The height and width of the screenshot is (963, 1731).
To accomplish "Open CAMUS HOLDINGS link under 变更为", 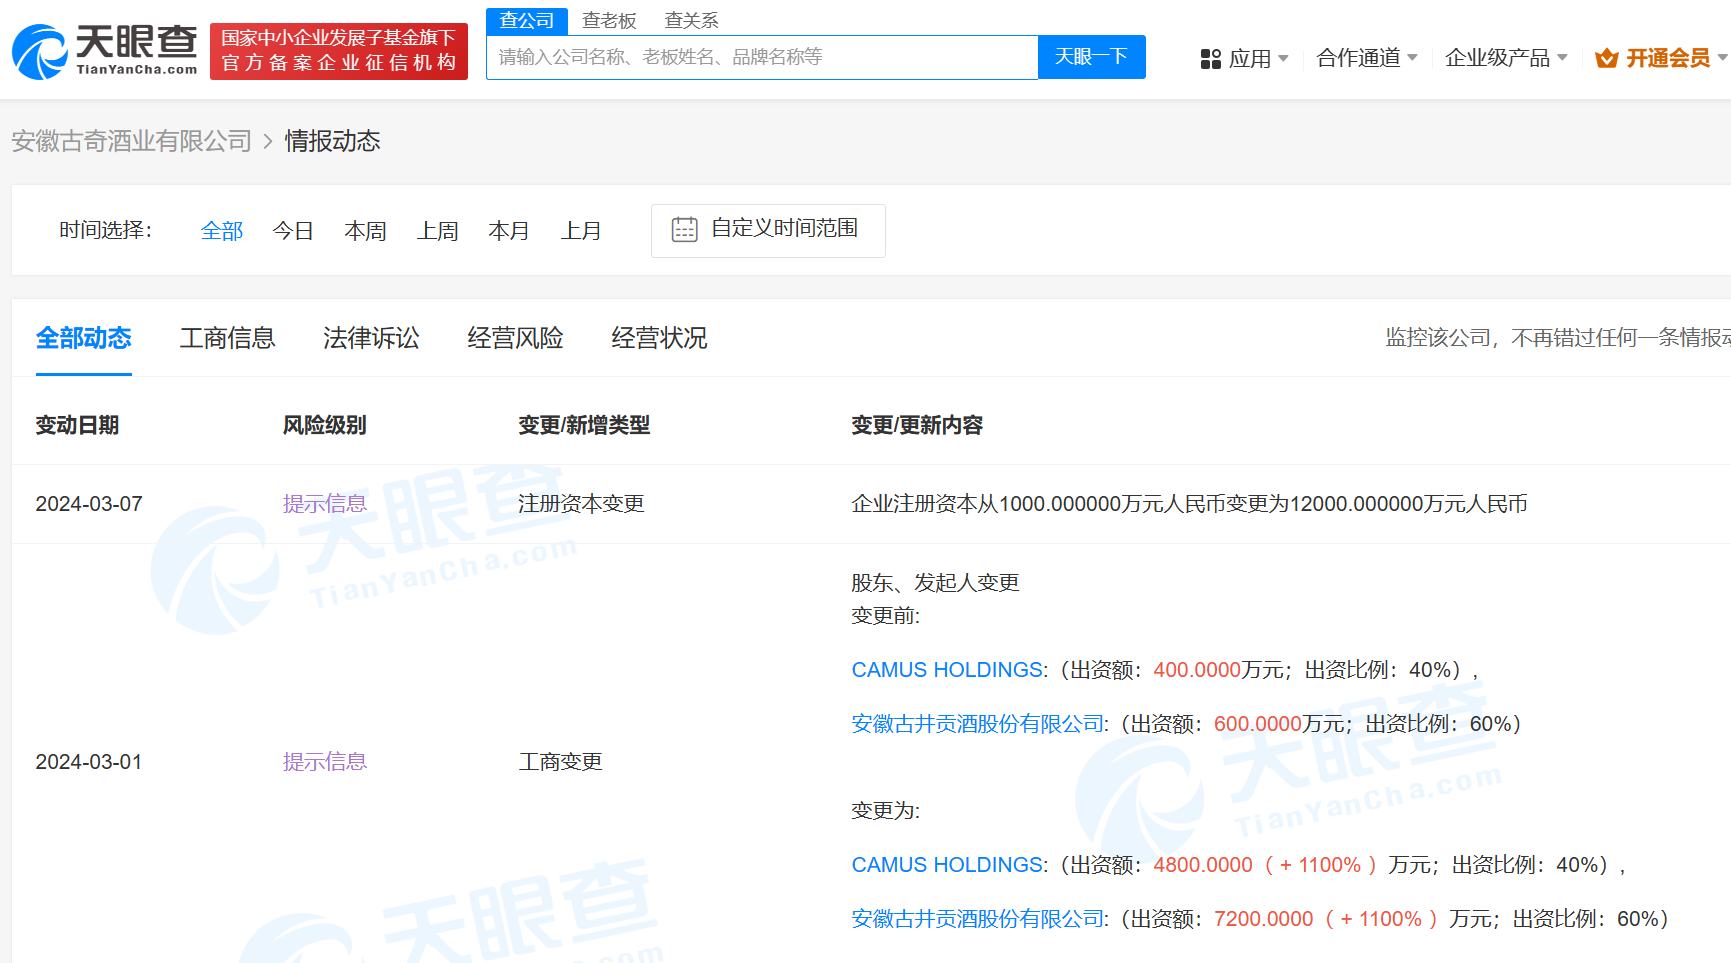I will (947, 865).
